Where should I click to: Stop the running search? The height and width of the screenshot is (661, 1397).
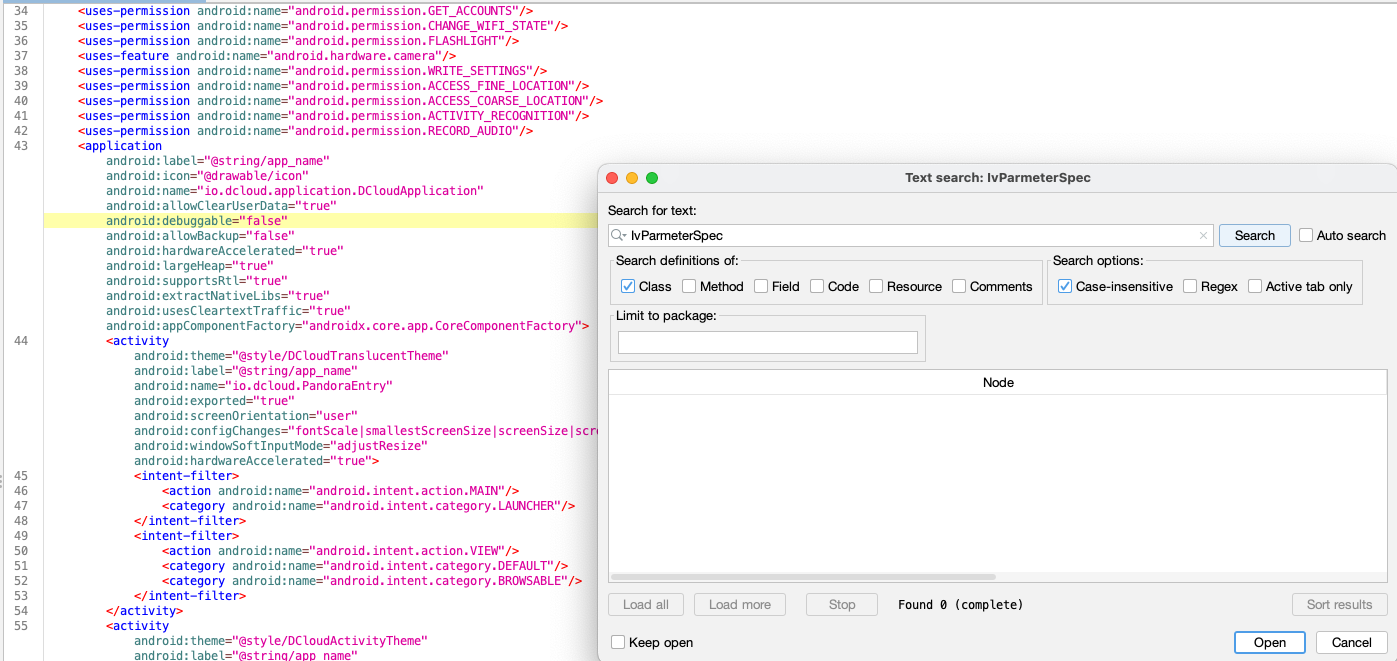[x=842, y=604]
